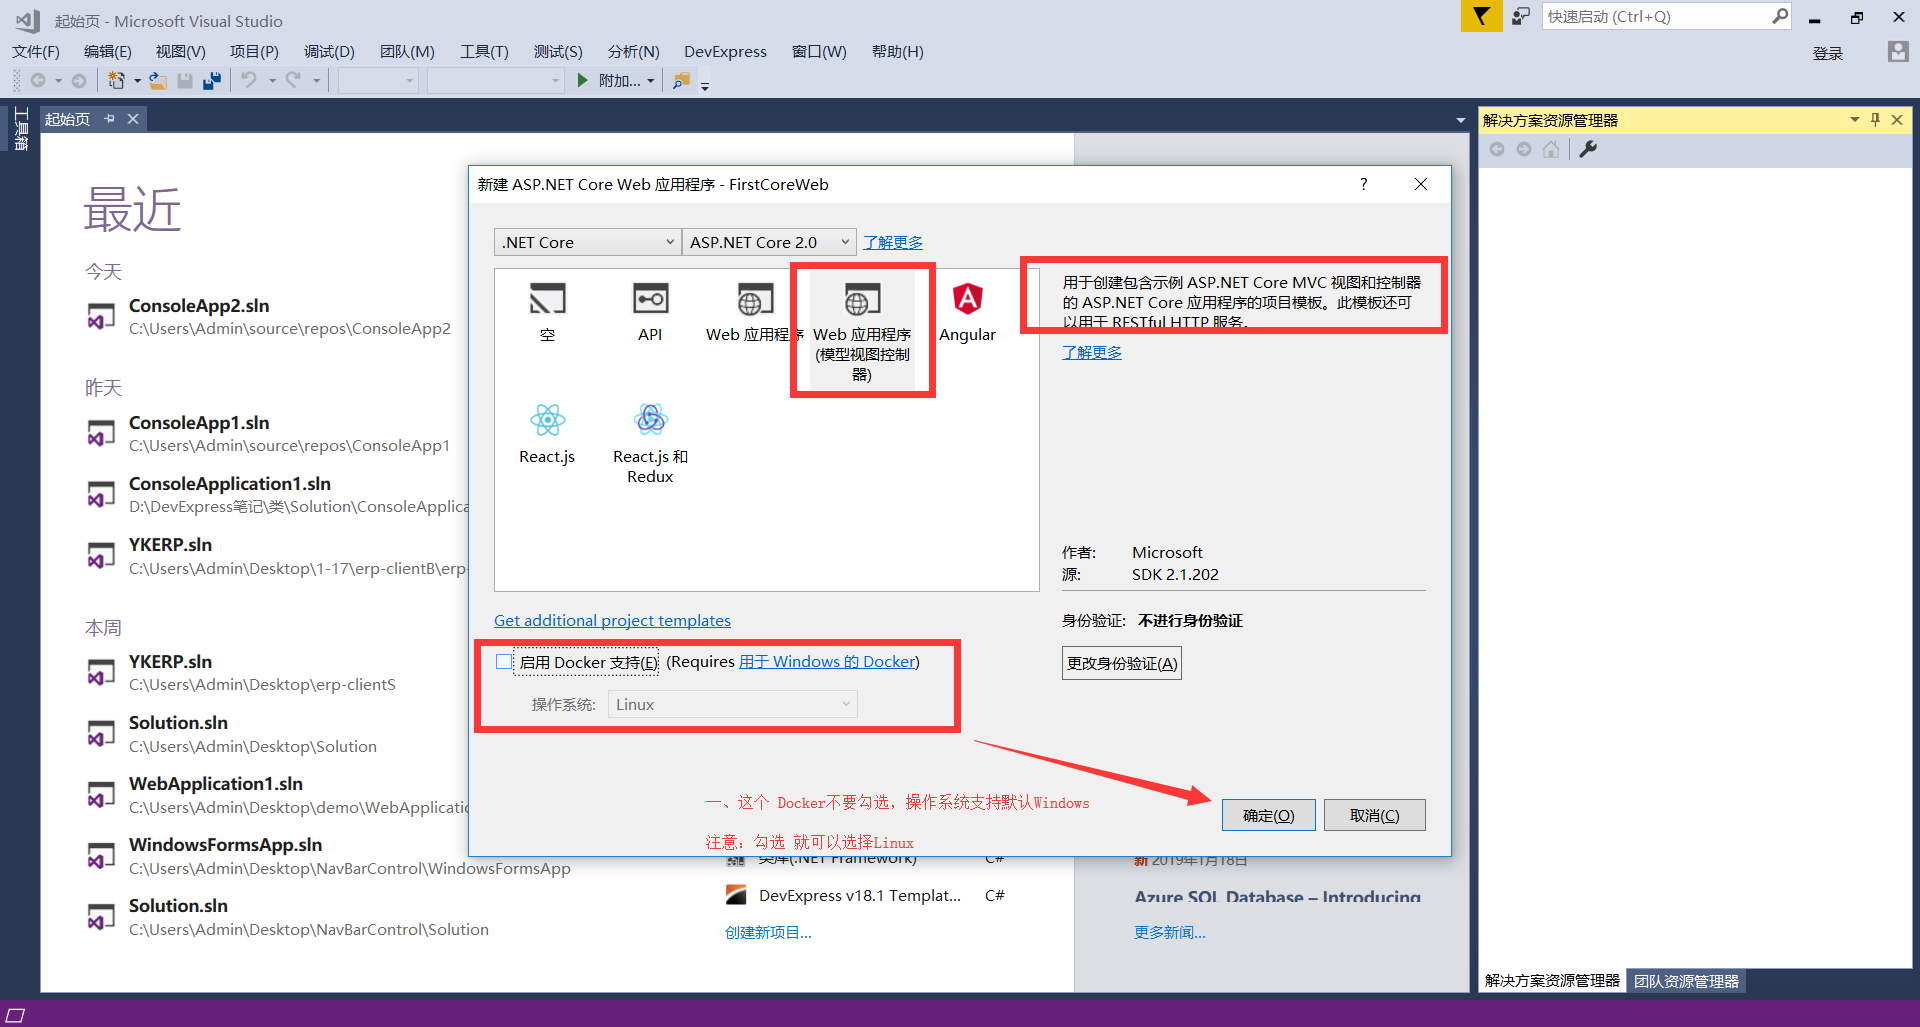Click the Home icon in Solution Explorer

[1551, 149]
